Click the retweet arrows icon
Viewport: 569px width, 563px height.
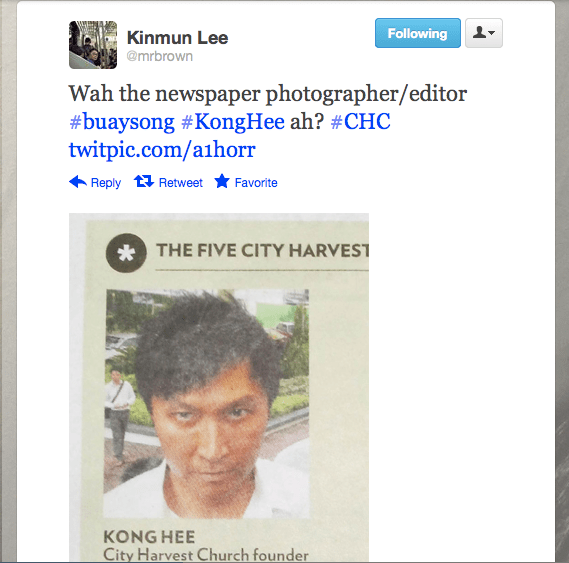[144, 181]
